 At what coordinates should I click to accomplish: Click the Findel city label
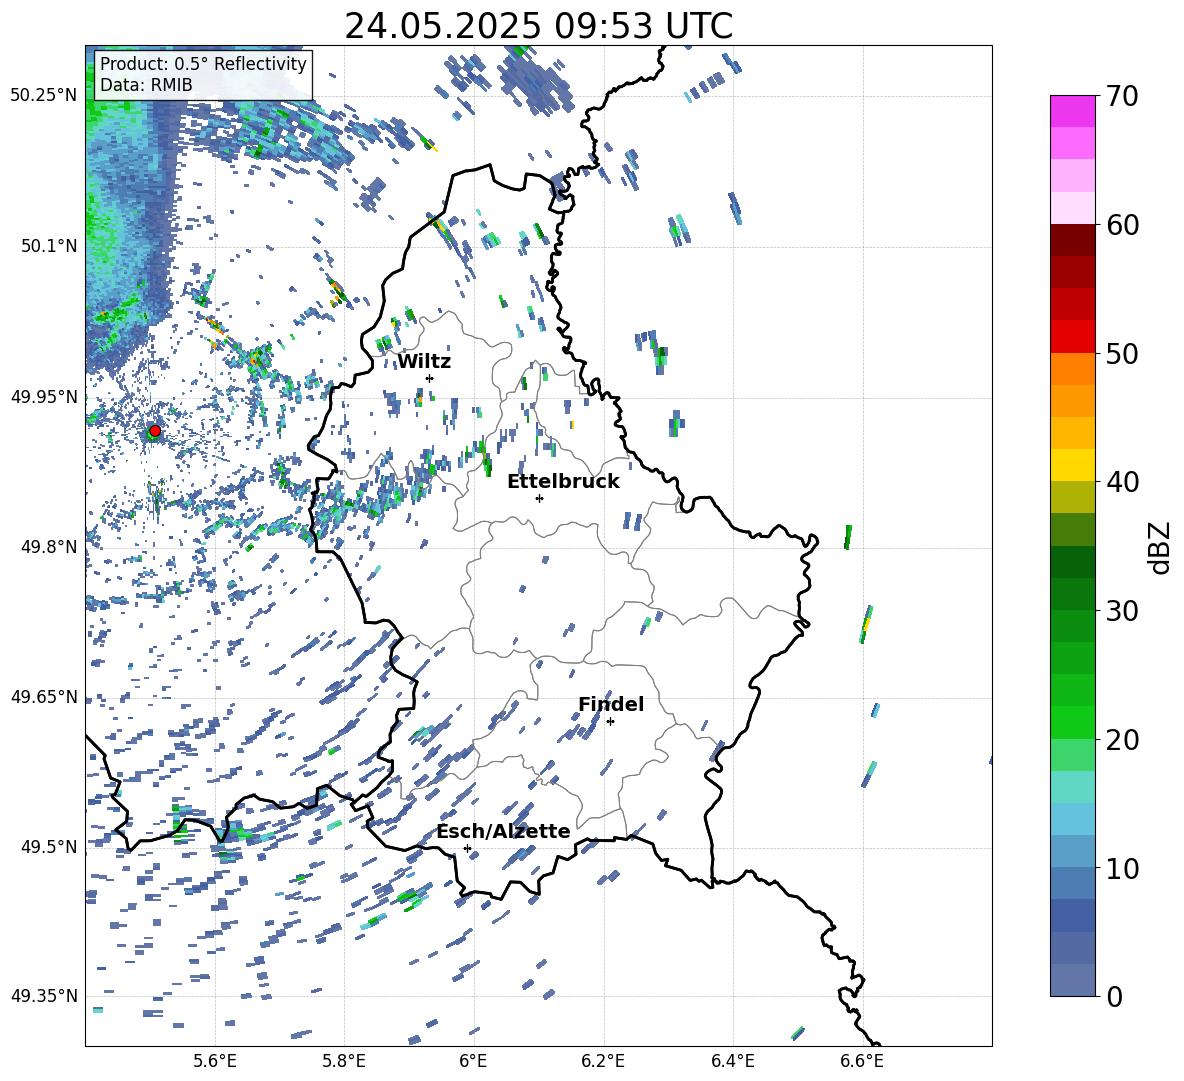611,704
